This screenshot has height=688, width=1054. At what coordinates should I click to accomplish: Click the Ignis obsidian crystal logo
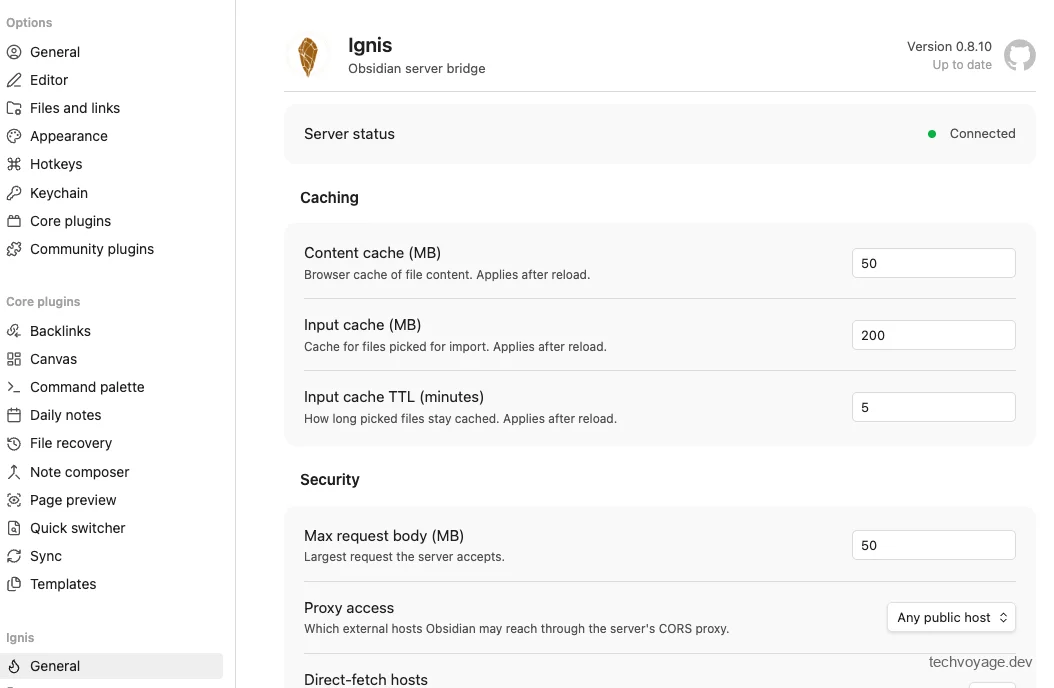pyautogui.click(x=308, y=56)
